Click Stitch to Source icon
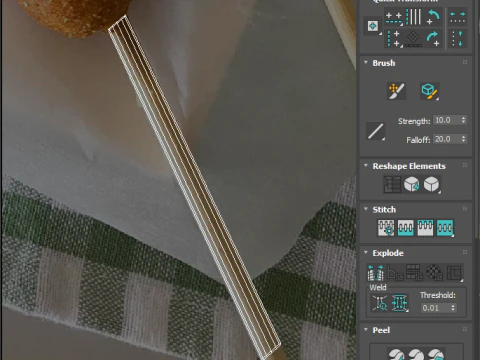Image resolution: width=480 pixels, height=360 pixels. click(x=425, y=228)
